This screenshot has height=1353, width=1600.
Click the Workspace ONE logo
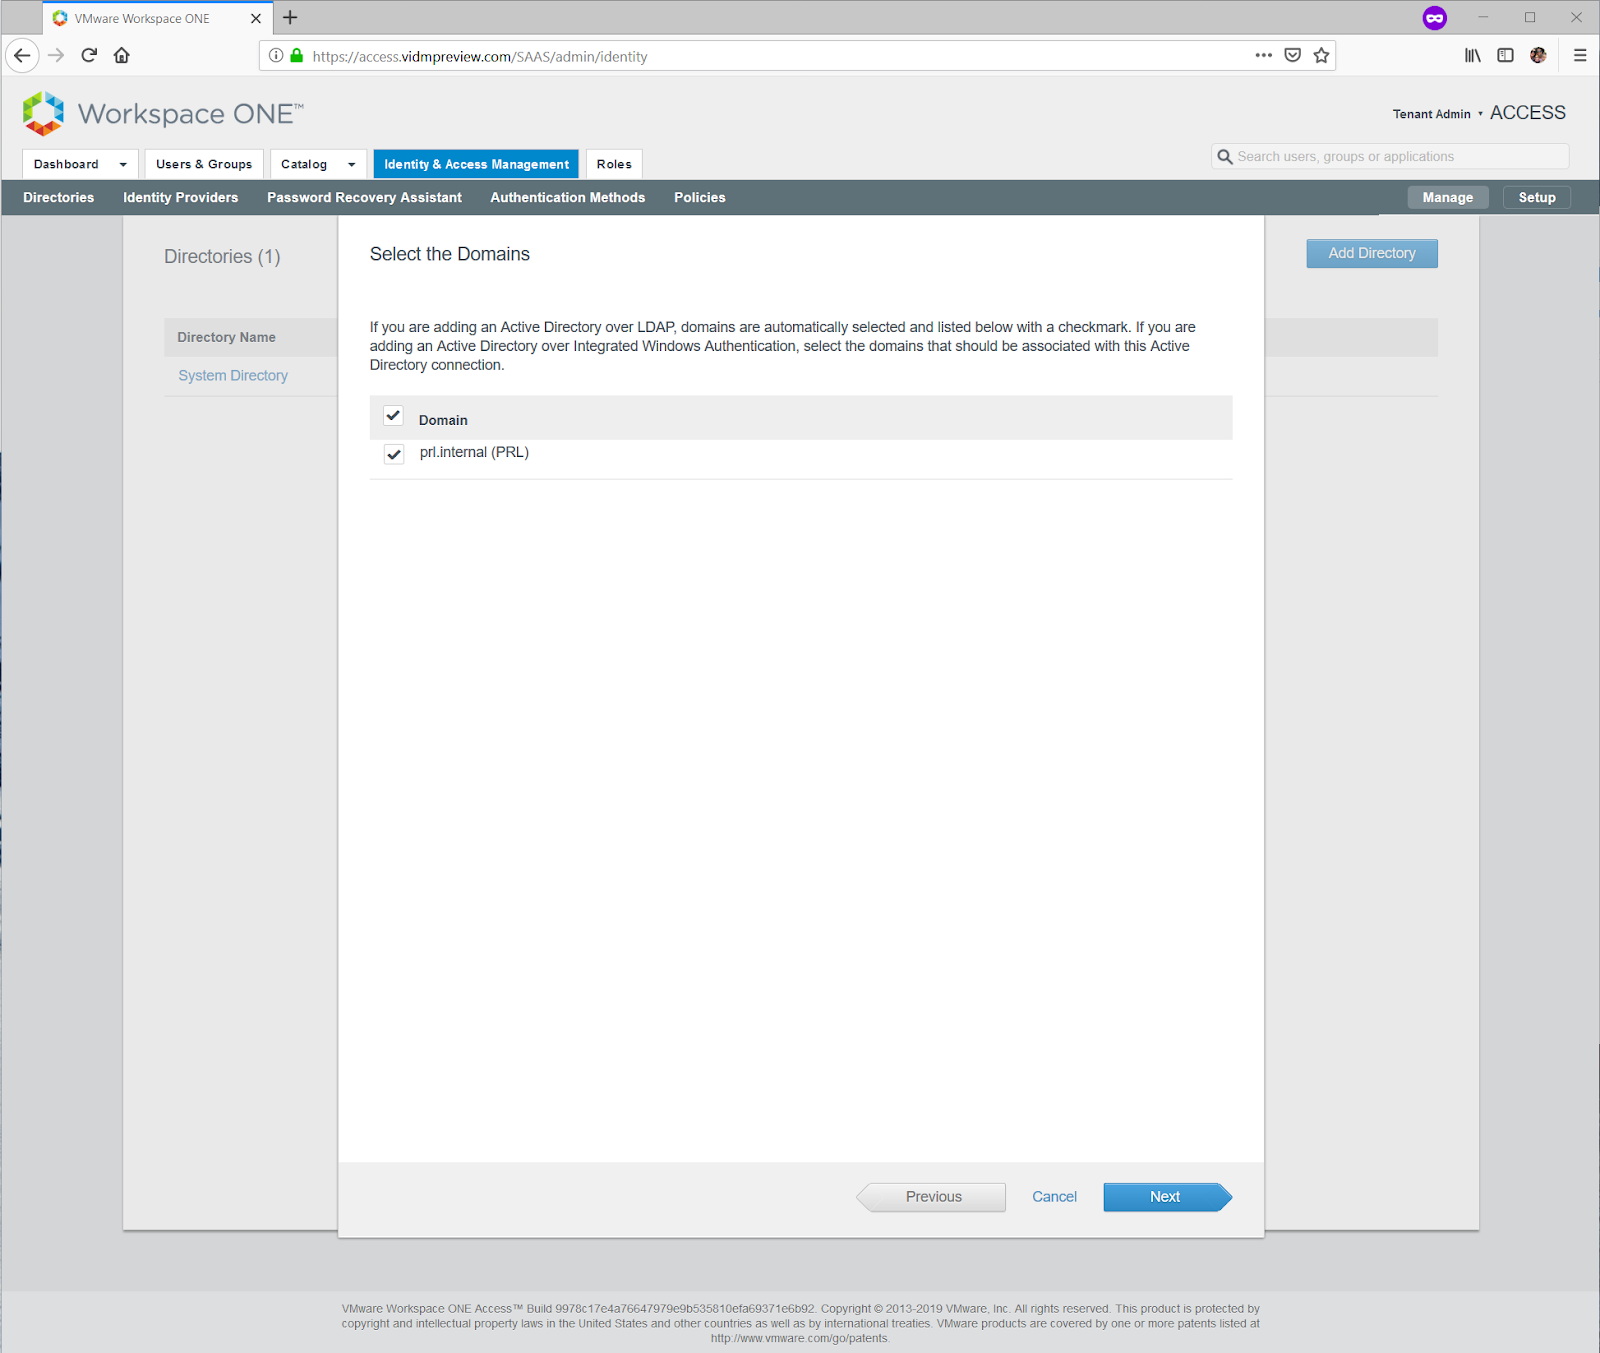(162, 113)
